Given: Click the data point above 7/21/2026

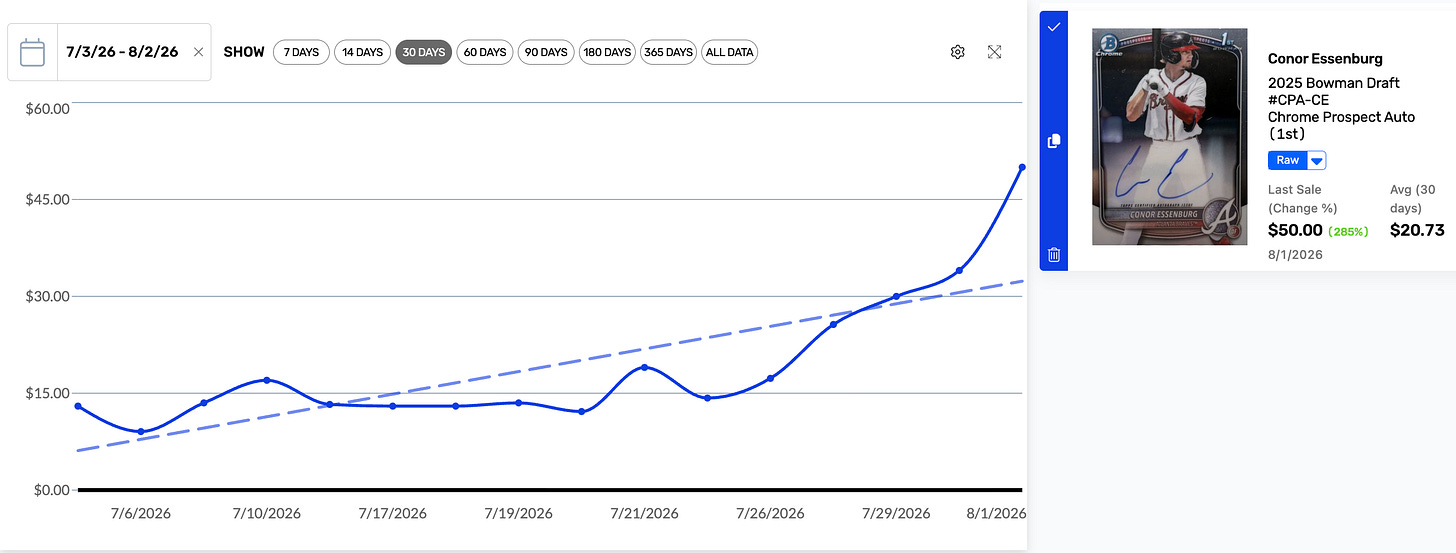Looking at the screenshot, I should click(644, 367).
